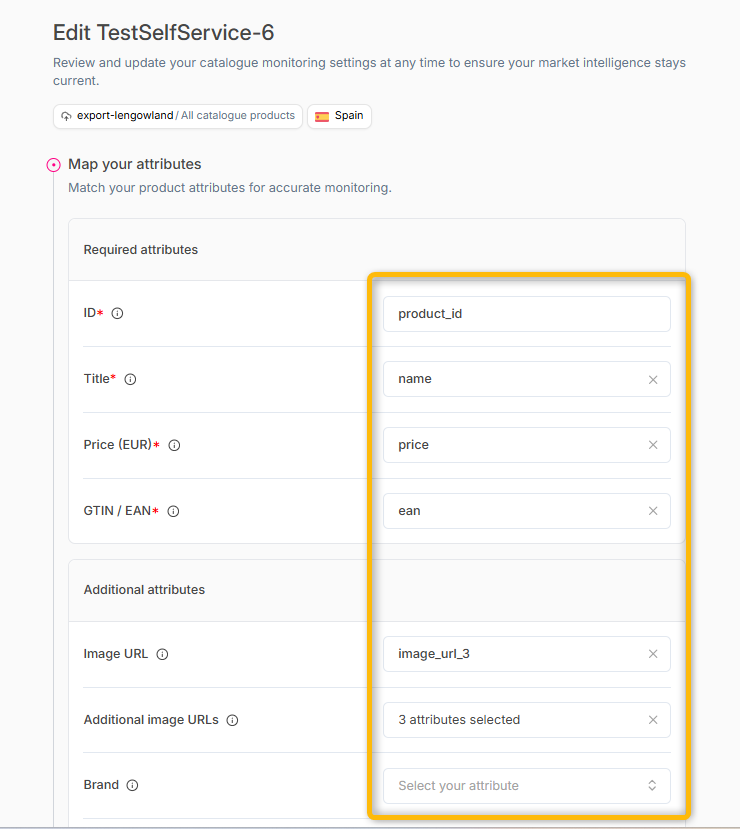
Task: Click the Brand info icon
Action: [133, 786]
